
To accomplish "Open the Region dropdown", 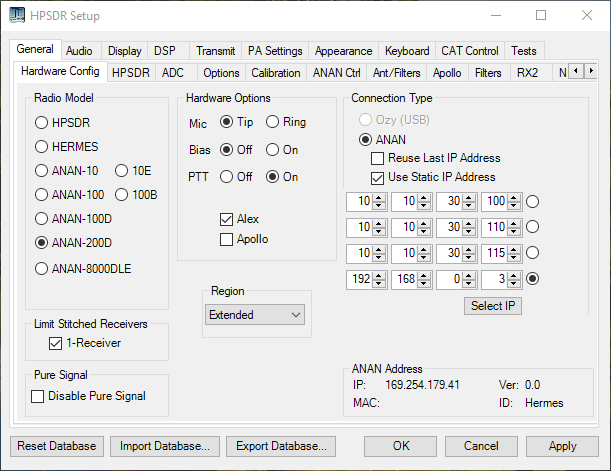I will [x=254, y=315].
